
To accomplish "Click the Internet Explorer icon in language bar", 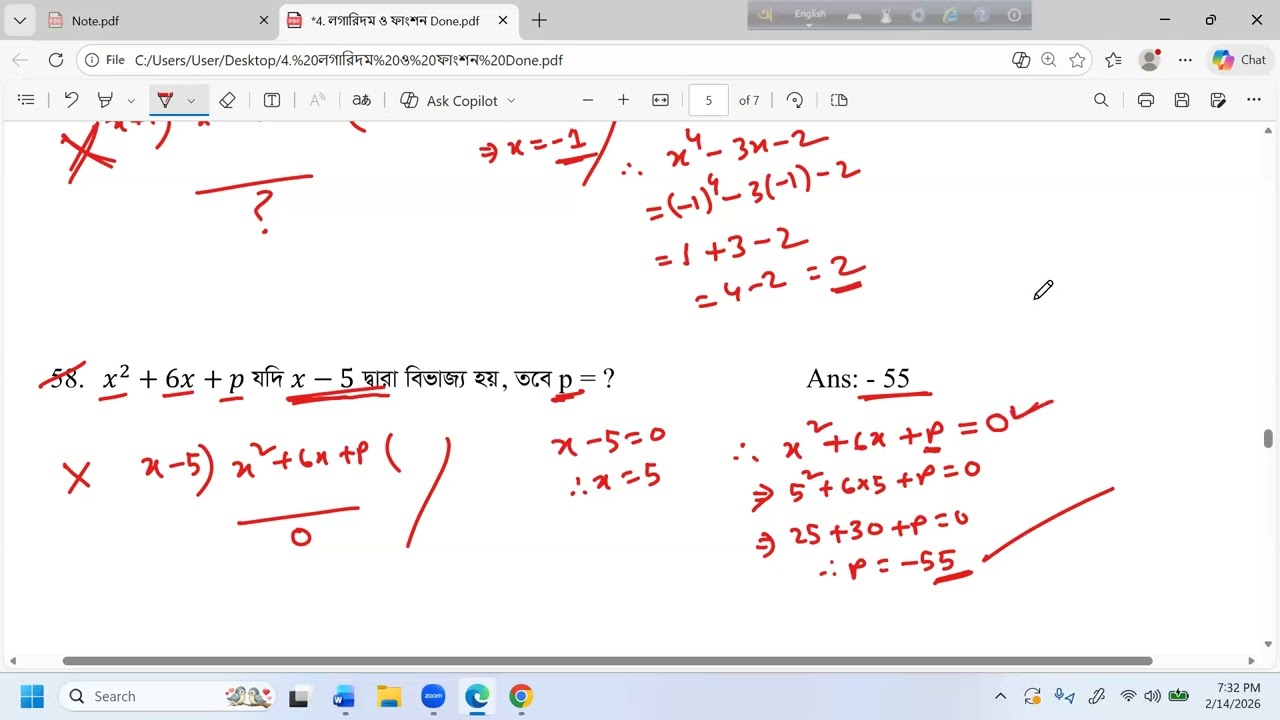I will pyautogui.click(x=951, y=15).
